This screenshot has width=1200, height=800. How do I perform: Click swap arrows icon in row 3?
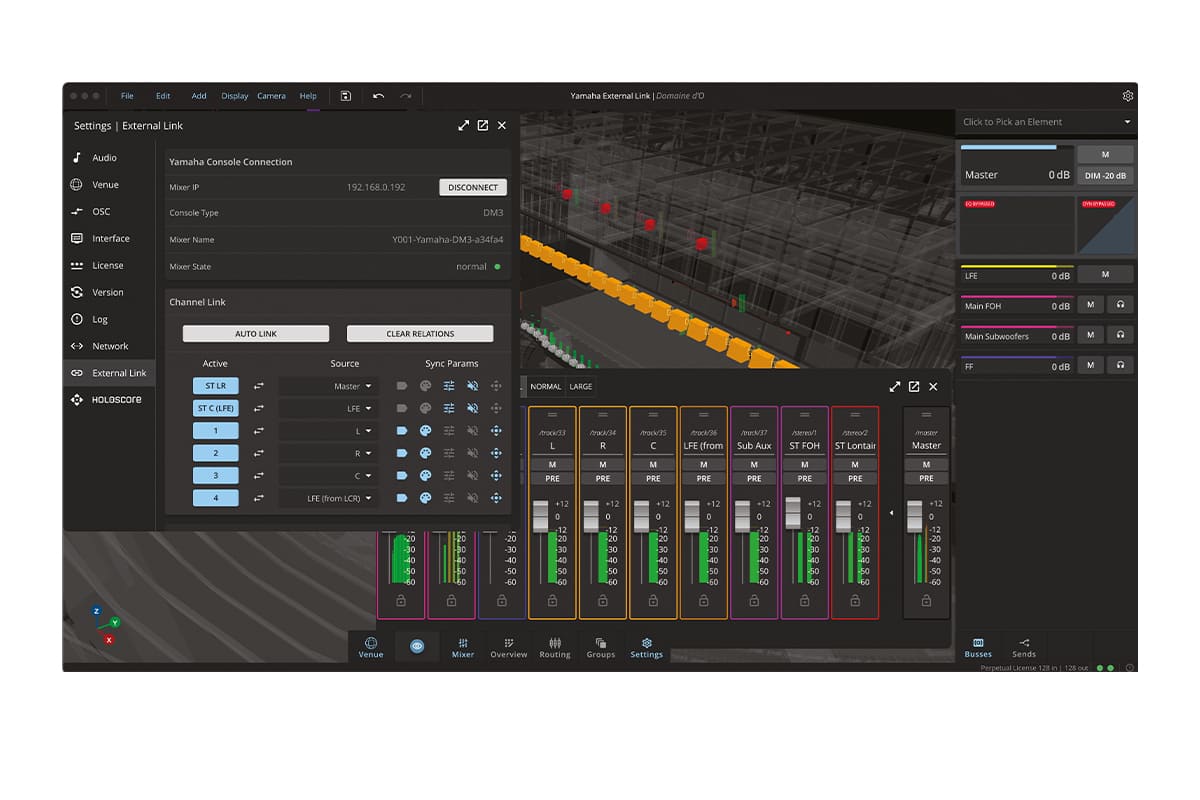[x=258, y=476]
